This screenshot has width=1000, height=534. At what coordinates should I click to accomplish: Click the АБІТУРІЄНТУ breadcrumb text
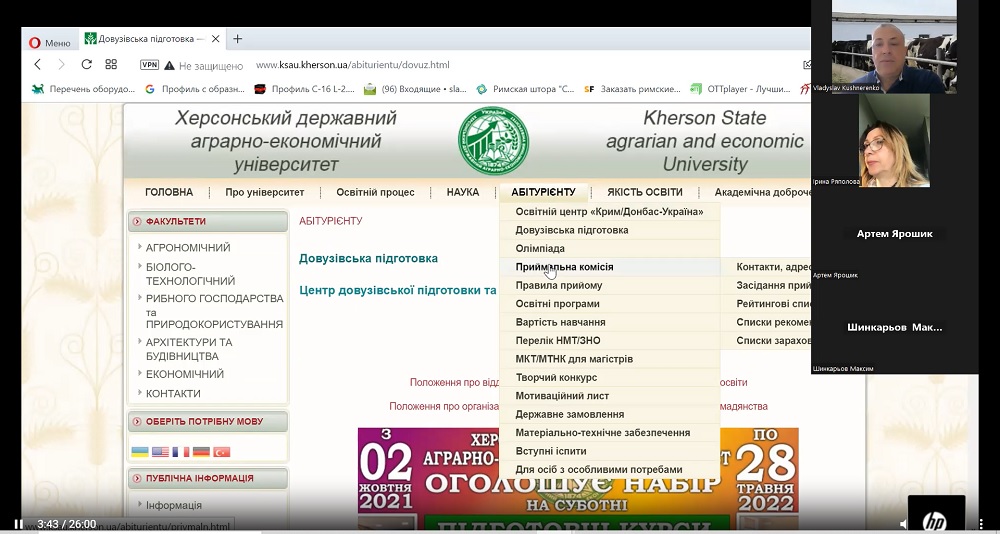(330, 221)
